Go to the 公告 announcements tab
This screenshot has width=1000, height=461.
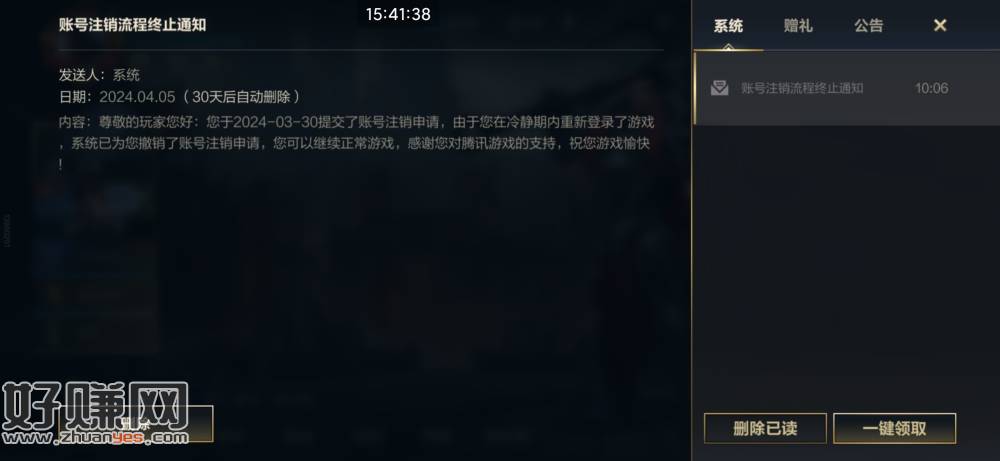[869, 26]
